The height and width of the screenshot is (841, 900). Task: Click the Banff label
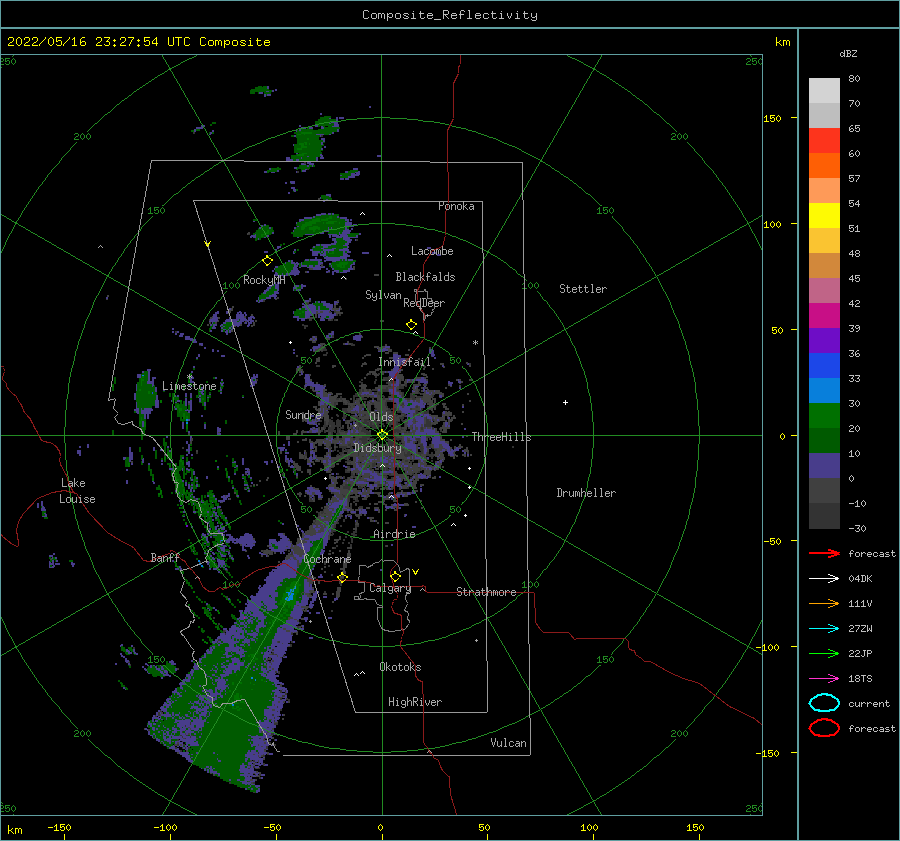pyautogui.click(x=165, y=557)
